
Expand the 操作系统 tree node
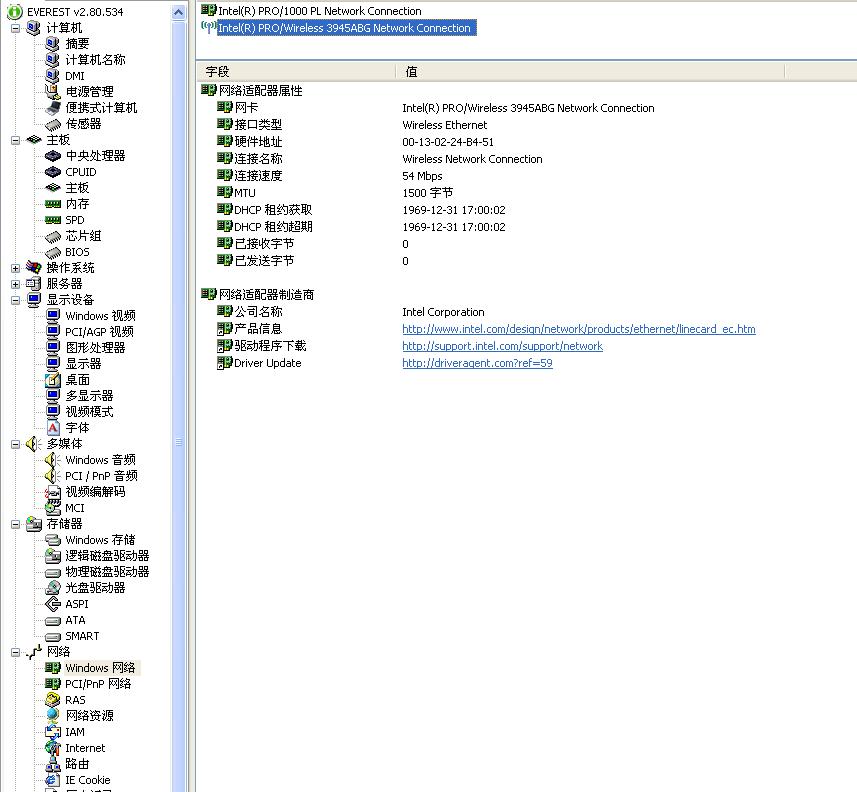[x=16, y=268]
